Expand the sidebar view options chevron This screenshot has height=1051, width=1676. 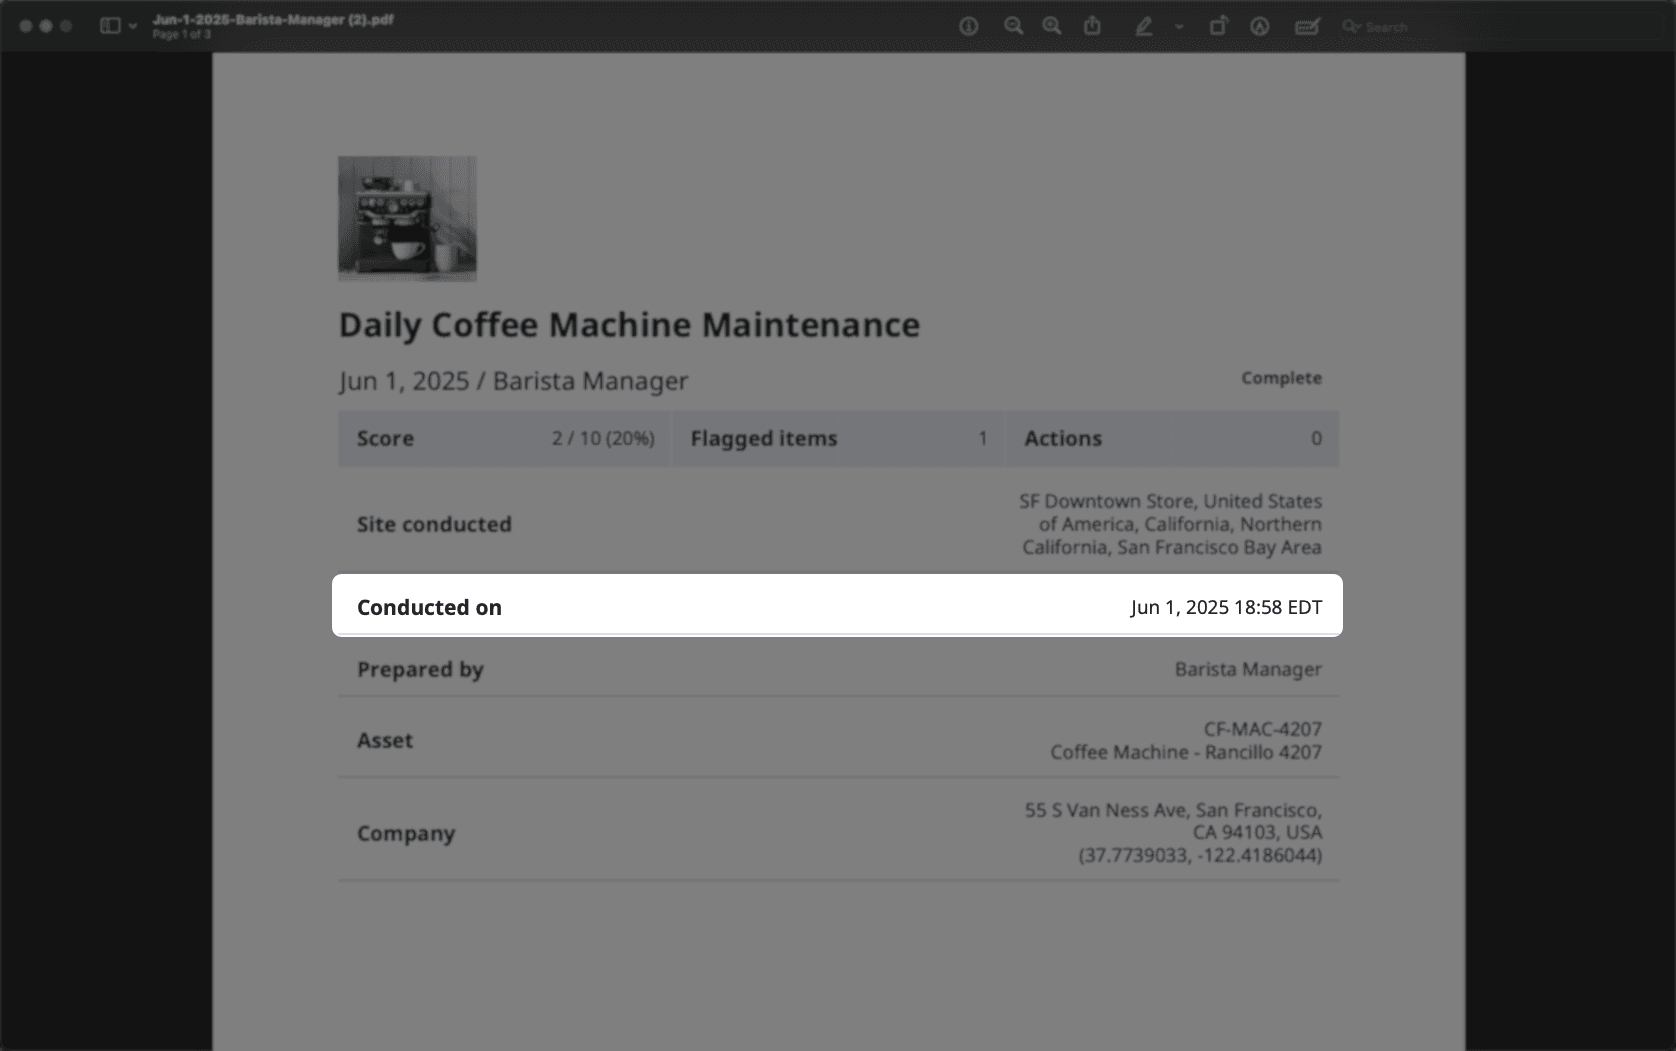tap(133, 25)
